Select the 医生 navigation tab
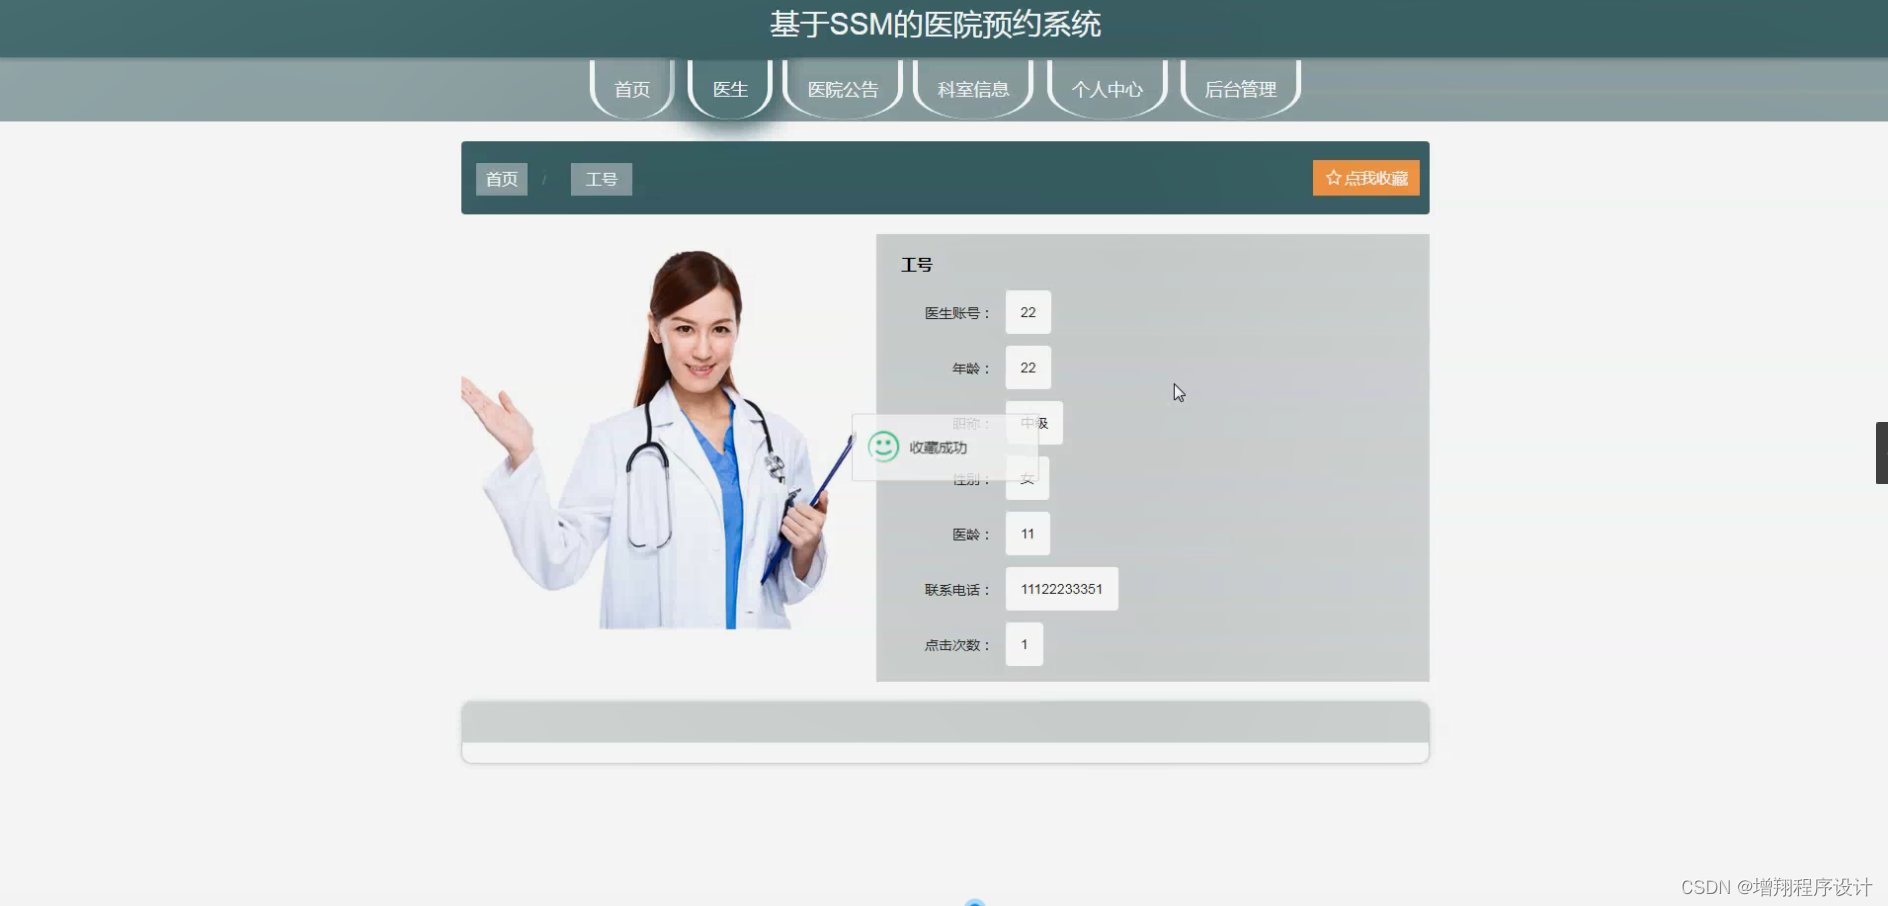 729,89
